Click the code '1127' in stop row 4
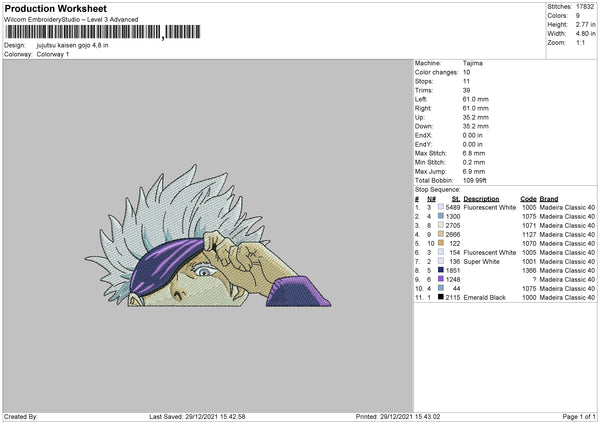The width and height of the screenshot is (600, 424). pyautogui.click(x=529, y=234)
